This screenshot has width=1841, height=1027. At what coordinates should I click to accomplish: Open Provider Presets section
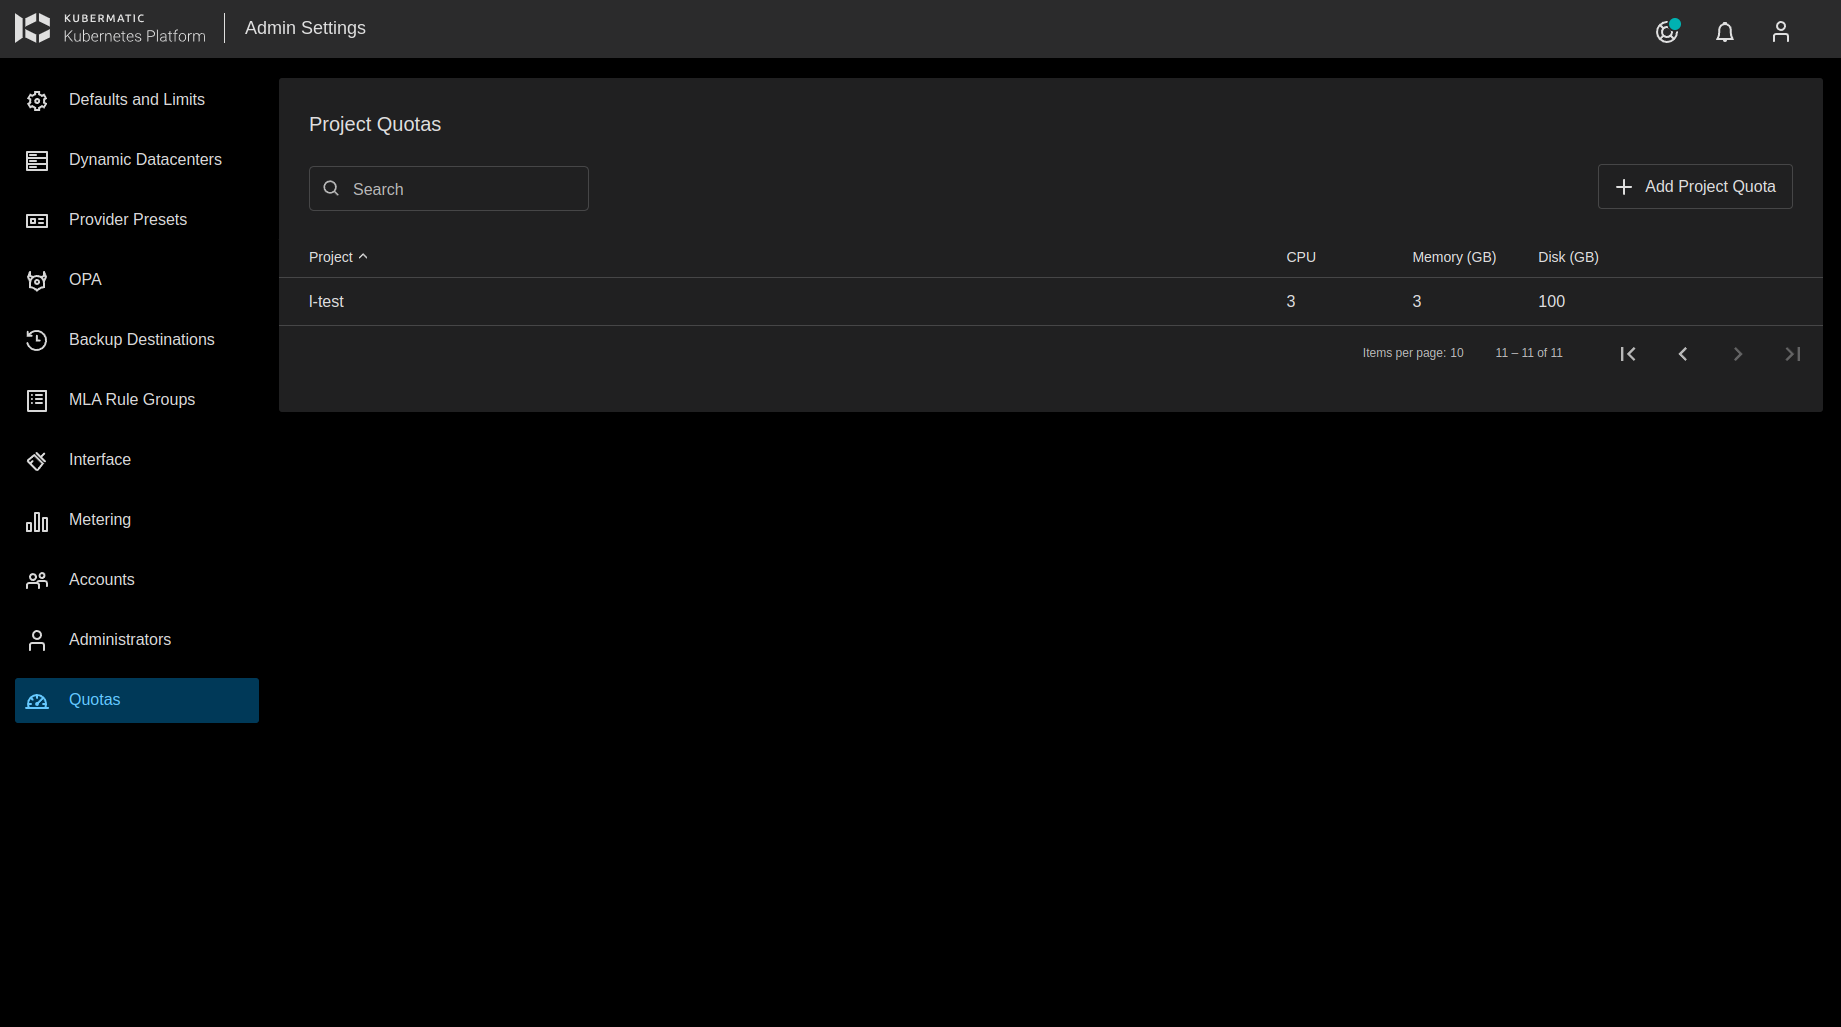click(128, 220)
